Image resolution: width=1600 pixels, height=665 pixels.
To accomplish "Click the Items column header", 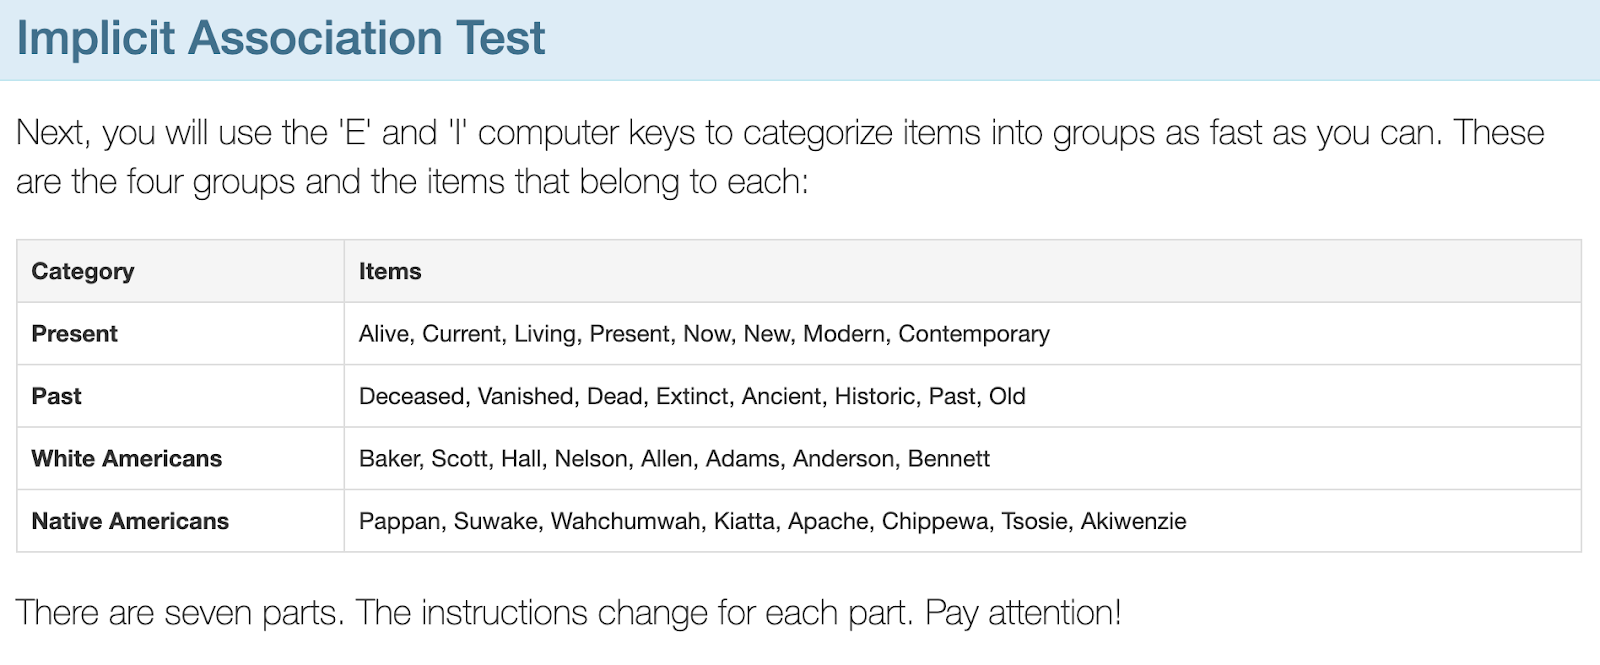I will (x=390, y=272).
